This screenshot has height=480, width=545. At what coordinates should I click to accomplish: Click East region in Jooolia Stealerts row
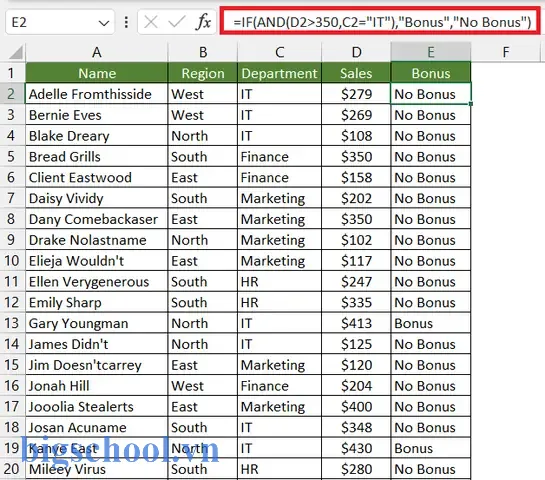point(203,407)
